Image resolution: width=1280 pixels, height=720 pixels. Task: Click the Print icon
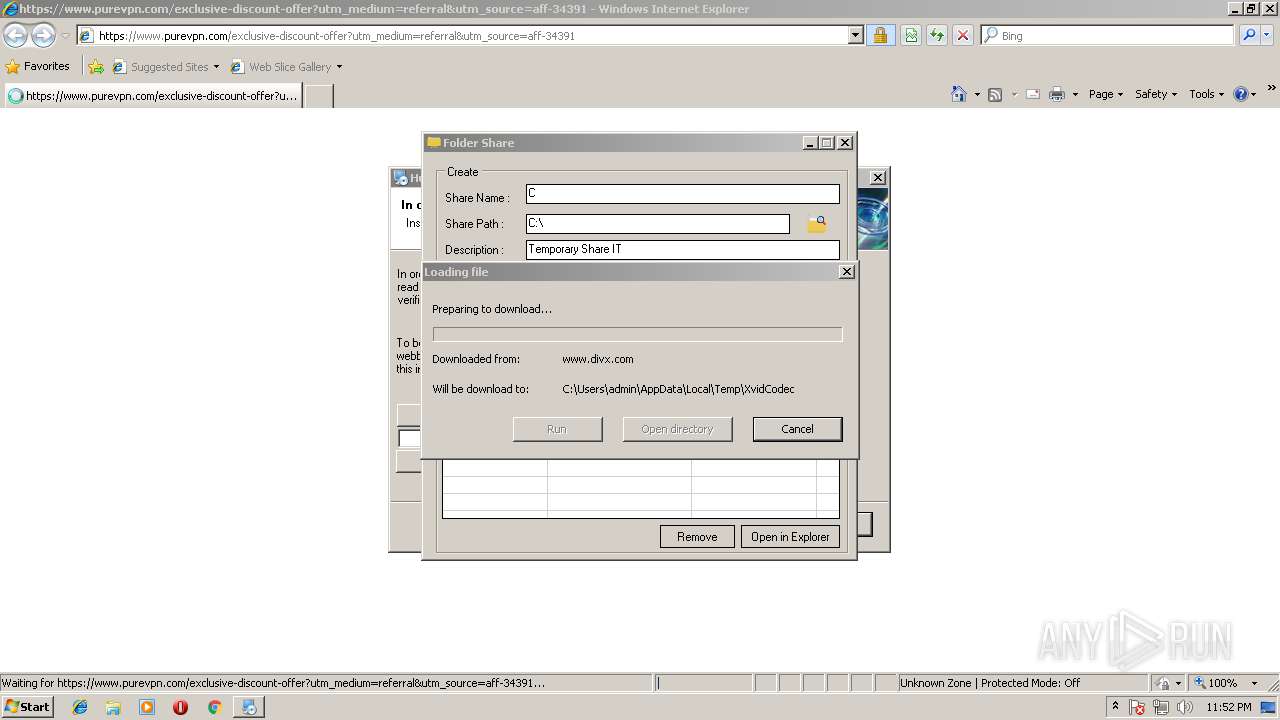click(1057, 94)
